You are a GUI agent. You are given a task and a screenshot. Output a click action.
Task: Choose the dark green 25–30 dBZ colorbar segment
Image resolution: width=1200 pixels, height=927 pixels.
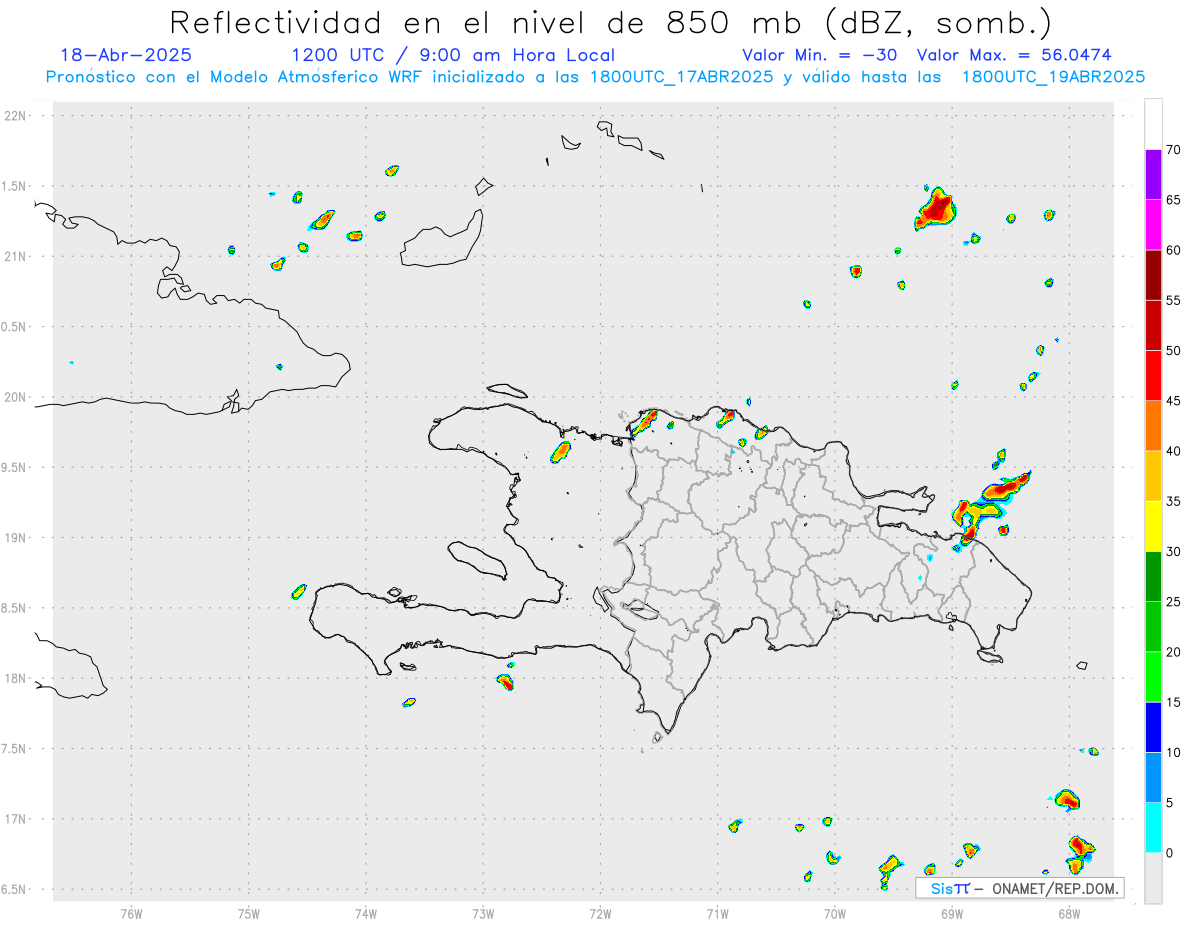click(1153, 576)
